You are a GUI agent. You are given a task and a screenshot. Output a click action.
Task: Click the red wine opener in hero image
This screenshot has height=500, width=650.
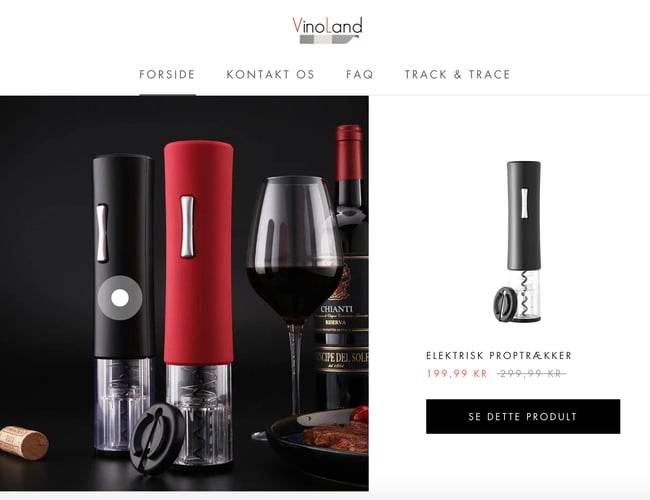click(x=199, y=303)
